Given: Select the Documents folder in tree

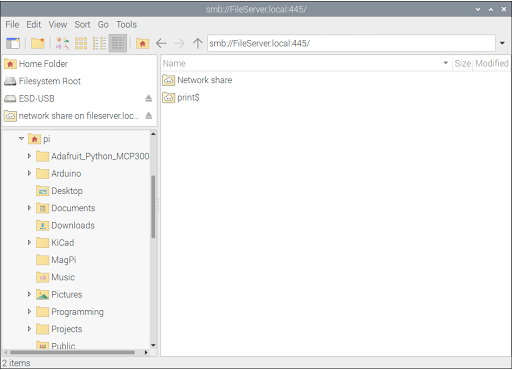Looking at the screenshot, I should tap(66, 208).
